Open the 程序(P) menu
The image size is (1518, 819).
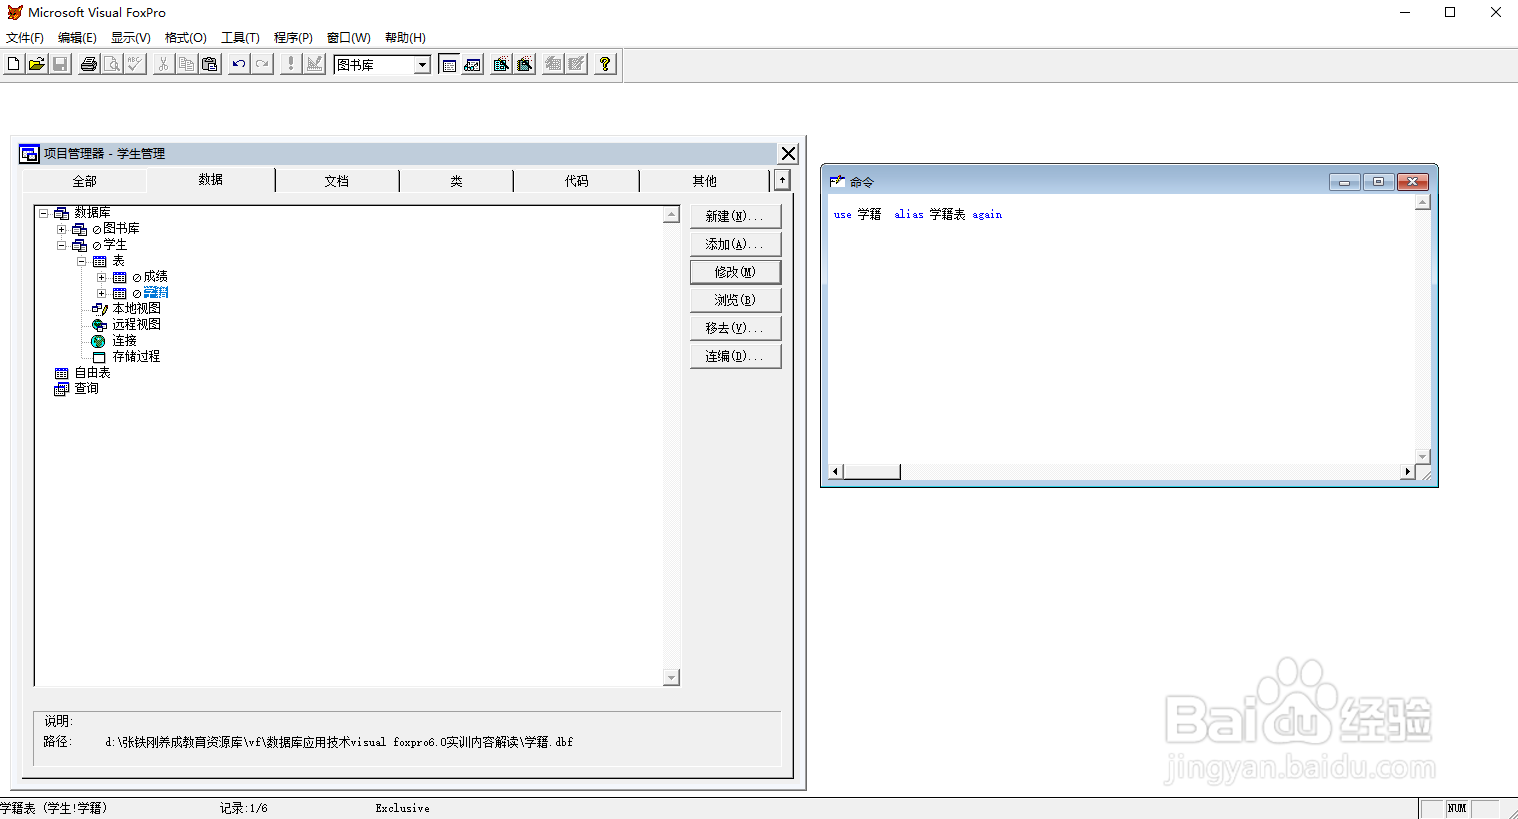pos(293,38)
